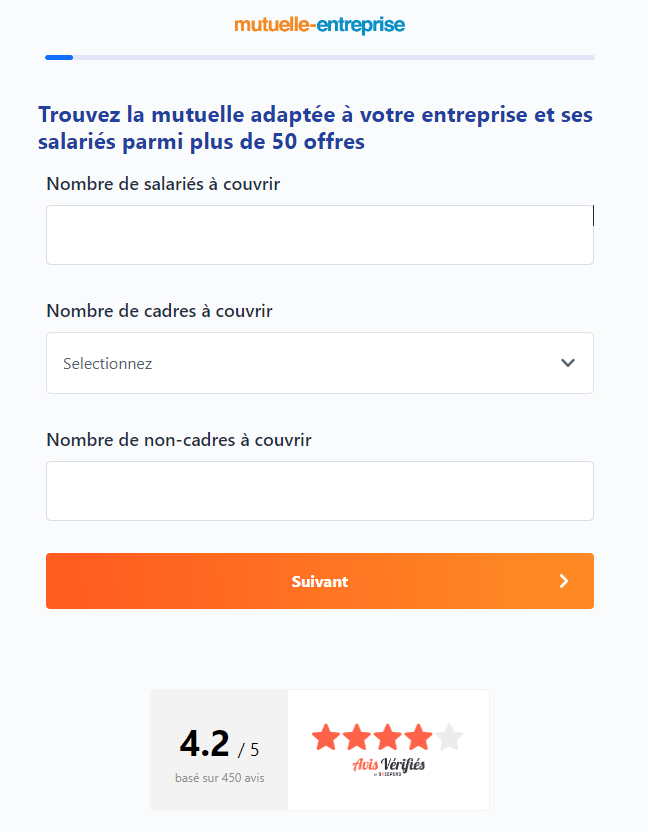This screenshot has width=648, height=832.
Task: Open the Nombre de cadres dropdown
Action: pos(319,363)
